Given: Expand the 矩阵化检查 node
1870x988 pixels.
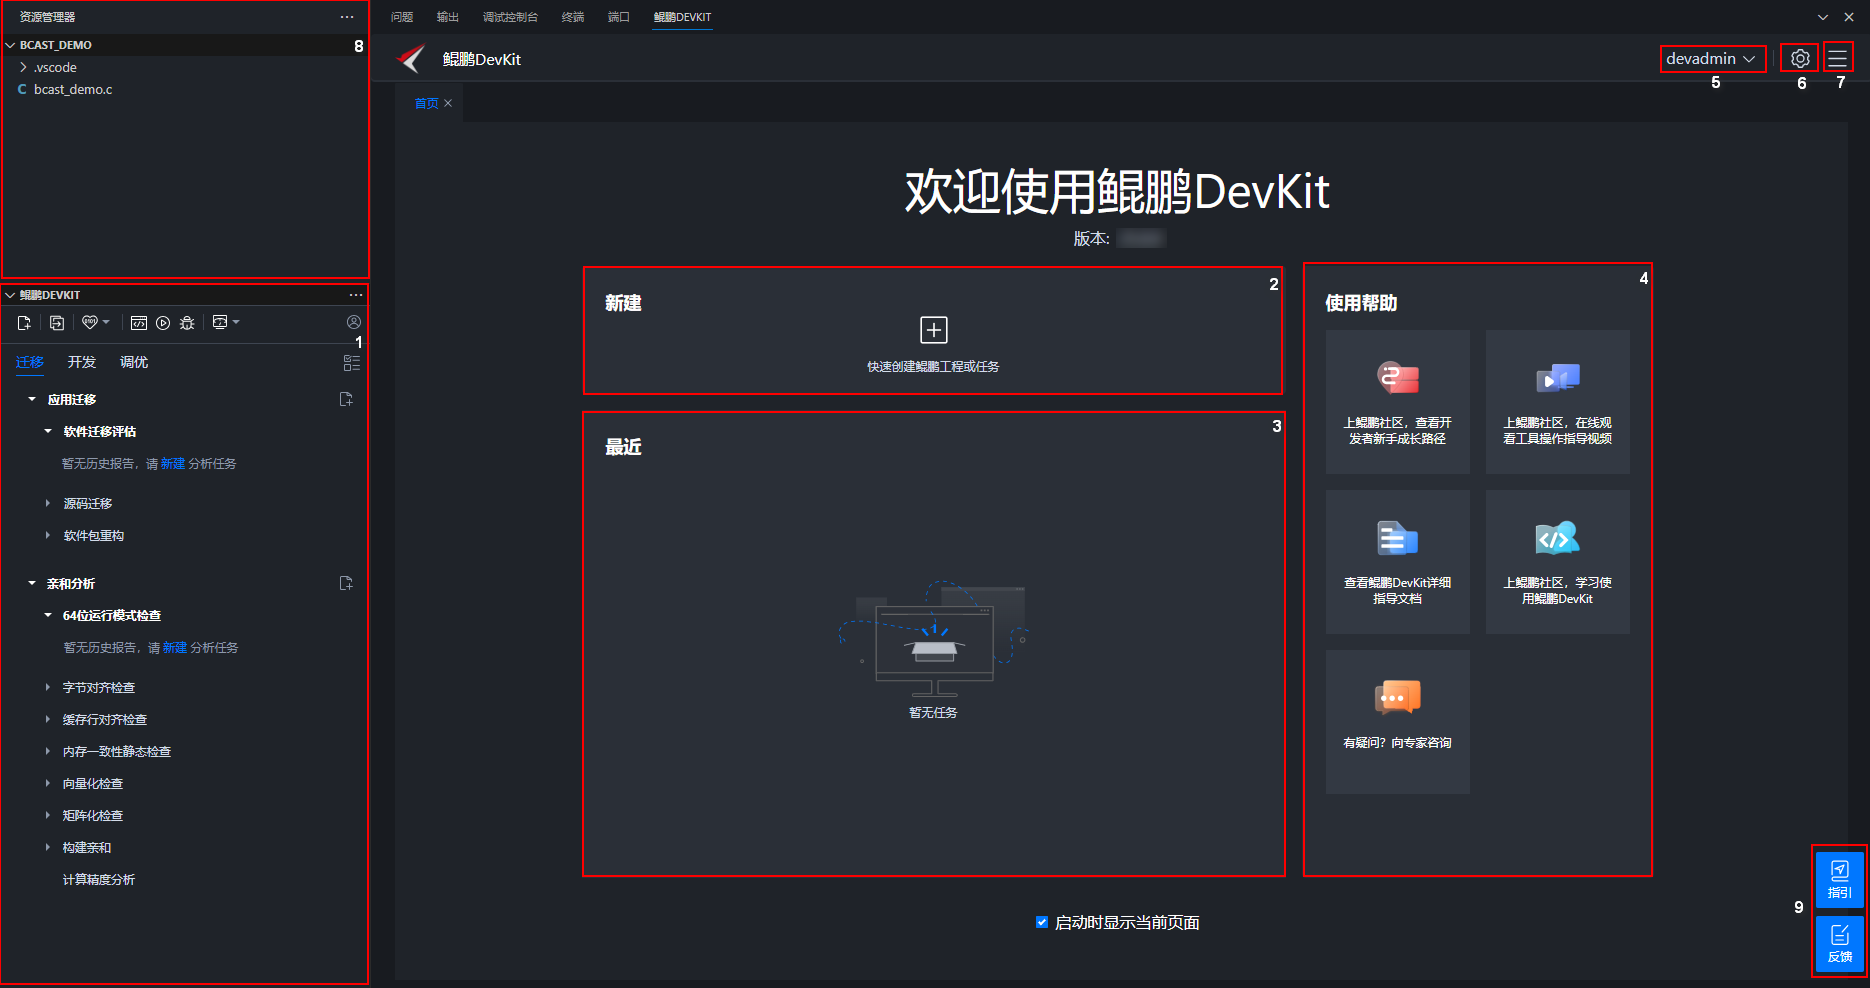Looking at the screenshot, I should (48, 815).
